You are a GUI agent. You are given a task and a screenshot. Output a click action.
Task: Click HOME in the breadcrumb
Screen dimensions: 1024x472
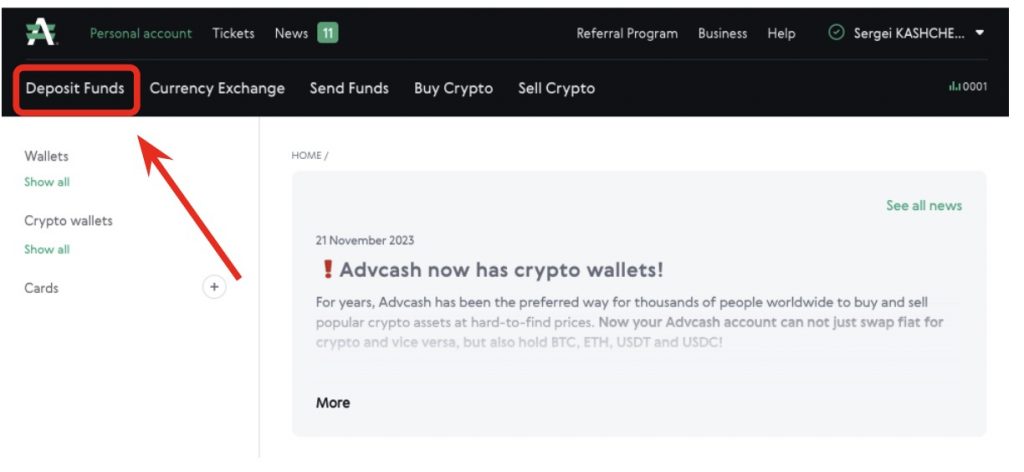306,155
